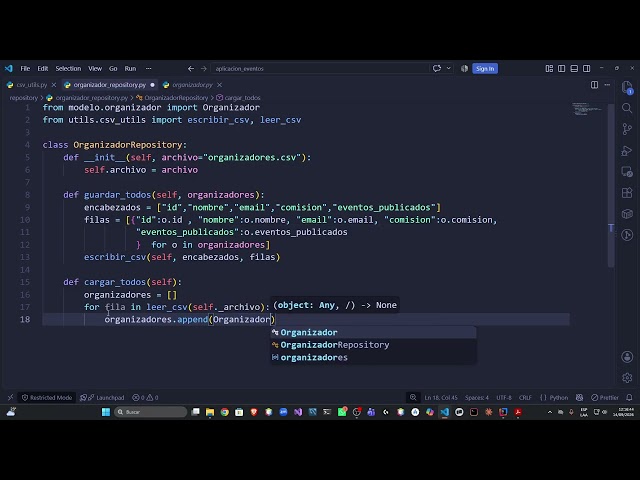Click Restricted Mode in status bar
The width and height of the screenshot is (640, 480).
click(47, 398)
